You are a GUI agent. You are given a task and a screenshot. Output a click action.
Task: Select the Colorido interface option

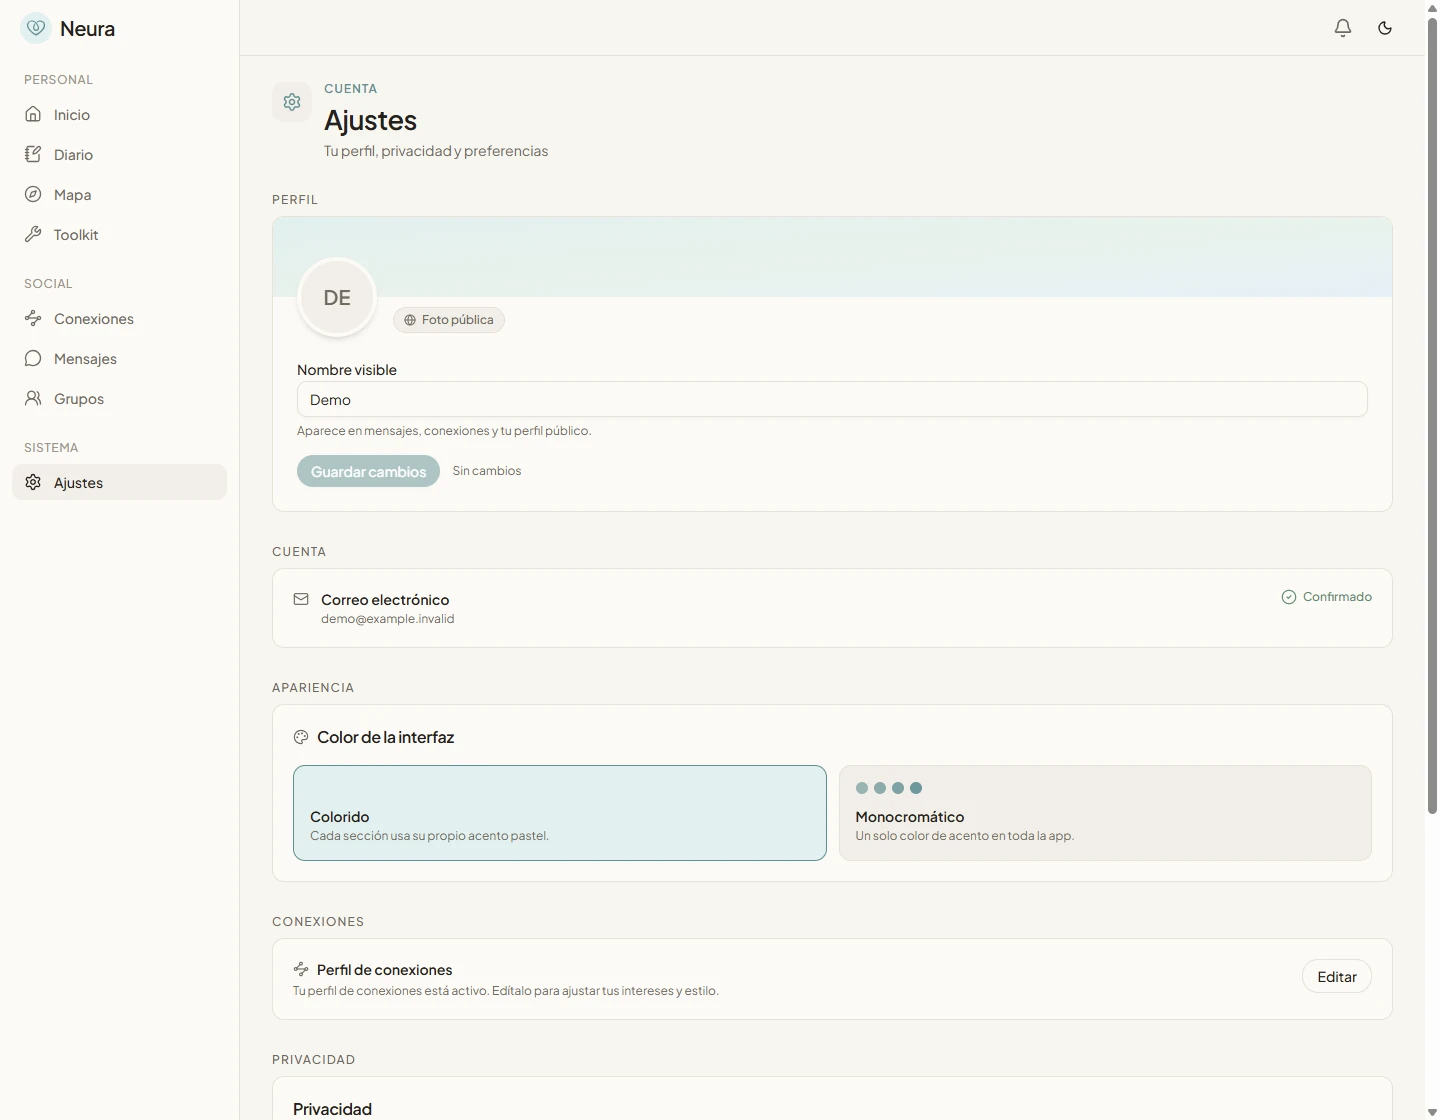(x=560, y=813)
